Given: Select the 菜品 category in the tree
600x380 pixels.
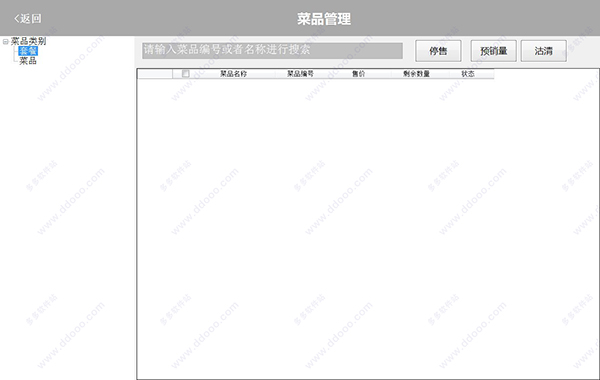Looking at the screenshot, I should point(28,60).
